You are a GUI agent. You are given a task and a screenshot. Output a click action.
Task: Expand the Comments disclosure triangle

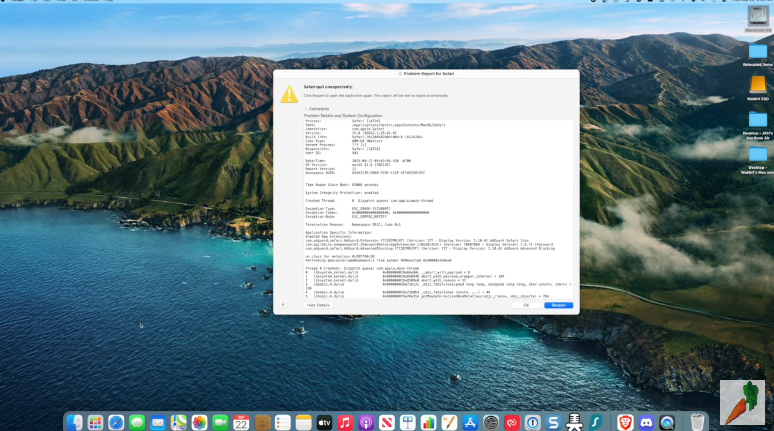click(x=306, y=108)
